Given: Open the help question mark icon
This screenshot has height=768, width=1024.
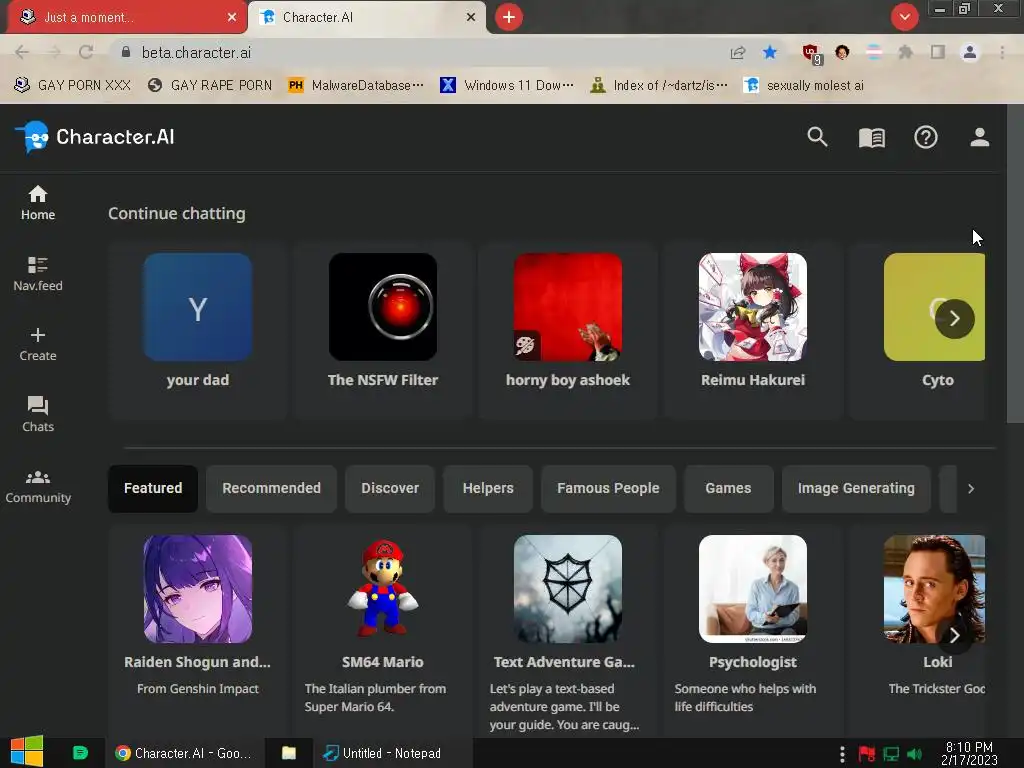Looking at the screenshot, I should pyautogui.click(x=925, y=137).
